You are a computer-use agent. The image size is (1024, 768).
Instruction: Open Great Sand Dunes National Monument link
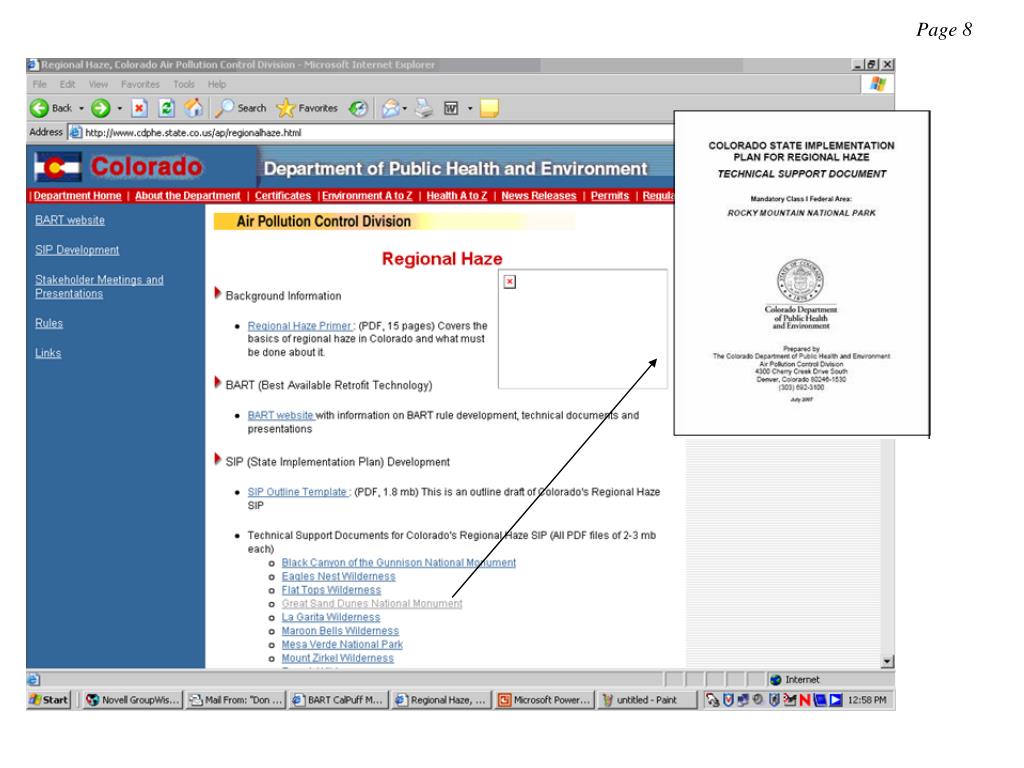(372, 604)
